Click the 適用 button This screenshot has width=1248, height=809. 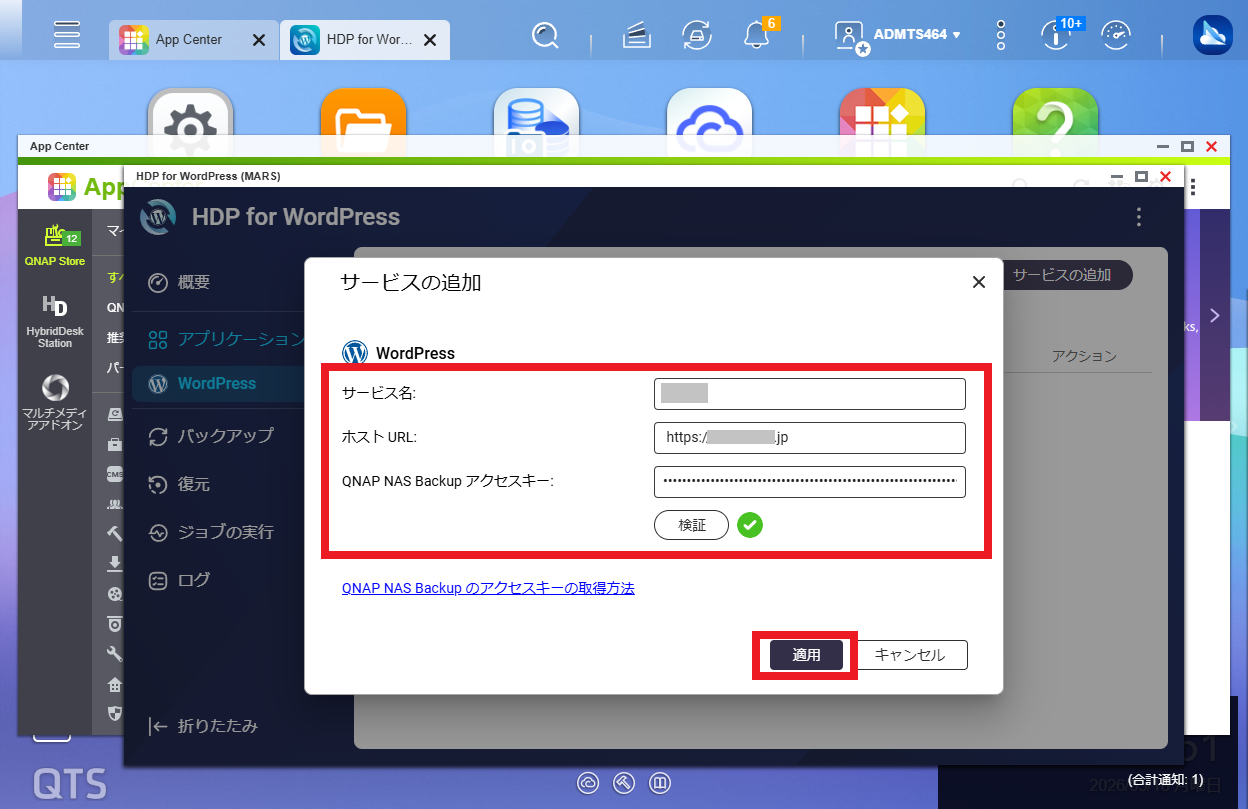tap(806, 655)
